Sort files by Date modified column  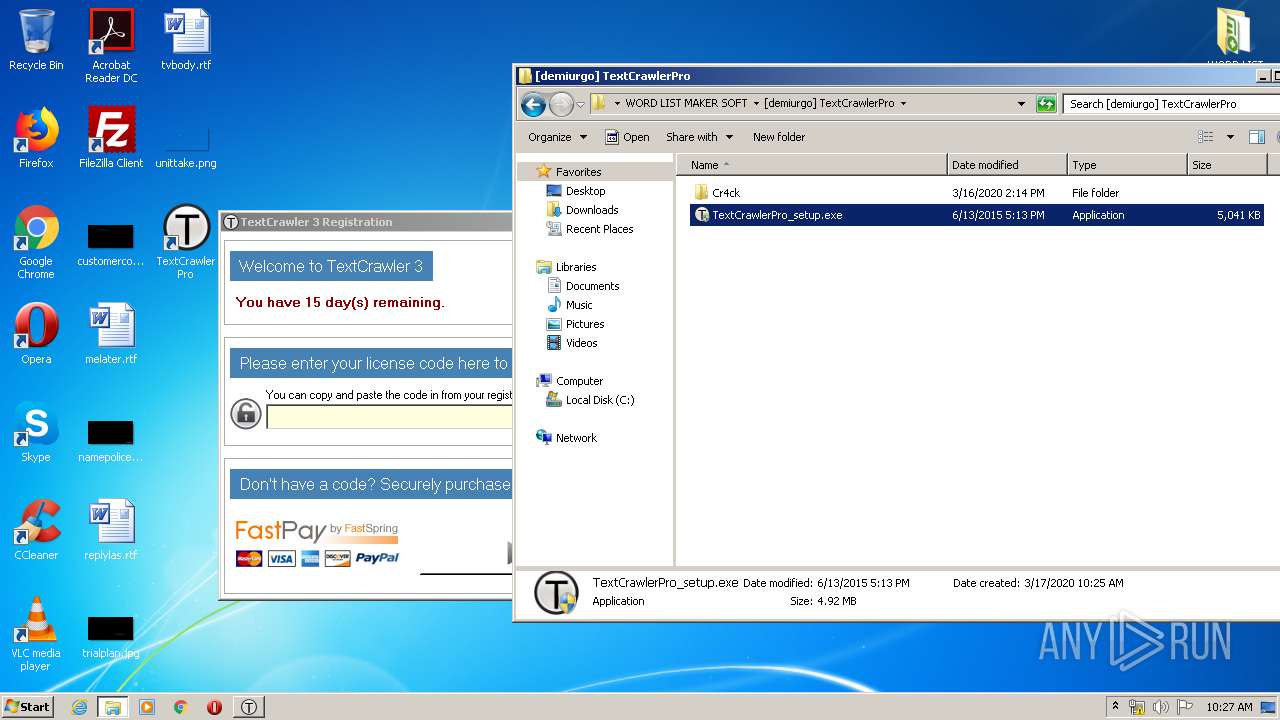tap(1007, 165)
